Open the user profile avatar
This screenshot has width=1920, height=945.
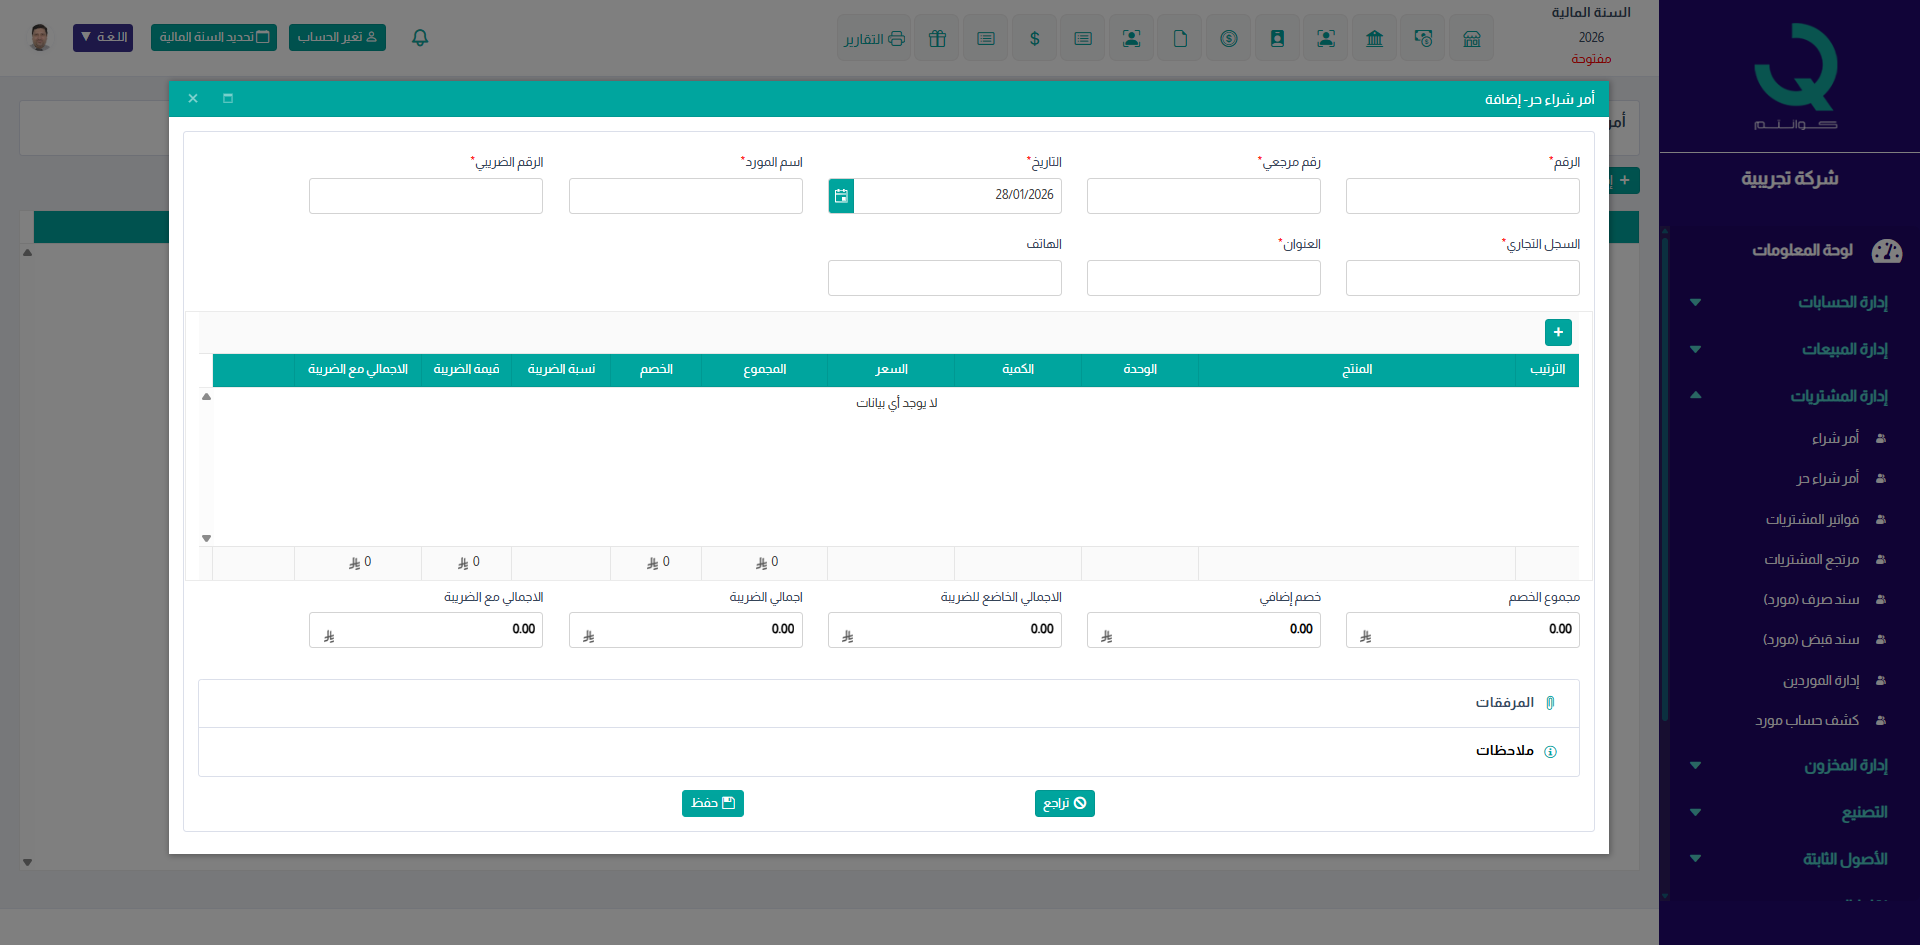click(40, 38)
